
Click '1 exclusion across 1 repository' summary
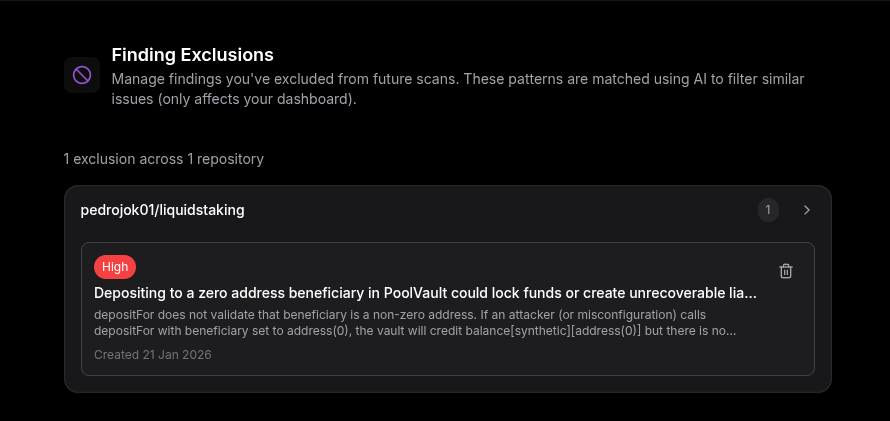click(163, 159)
